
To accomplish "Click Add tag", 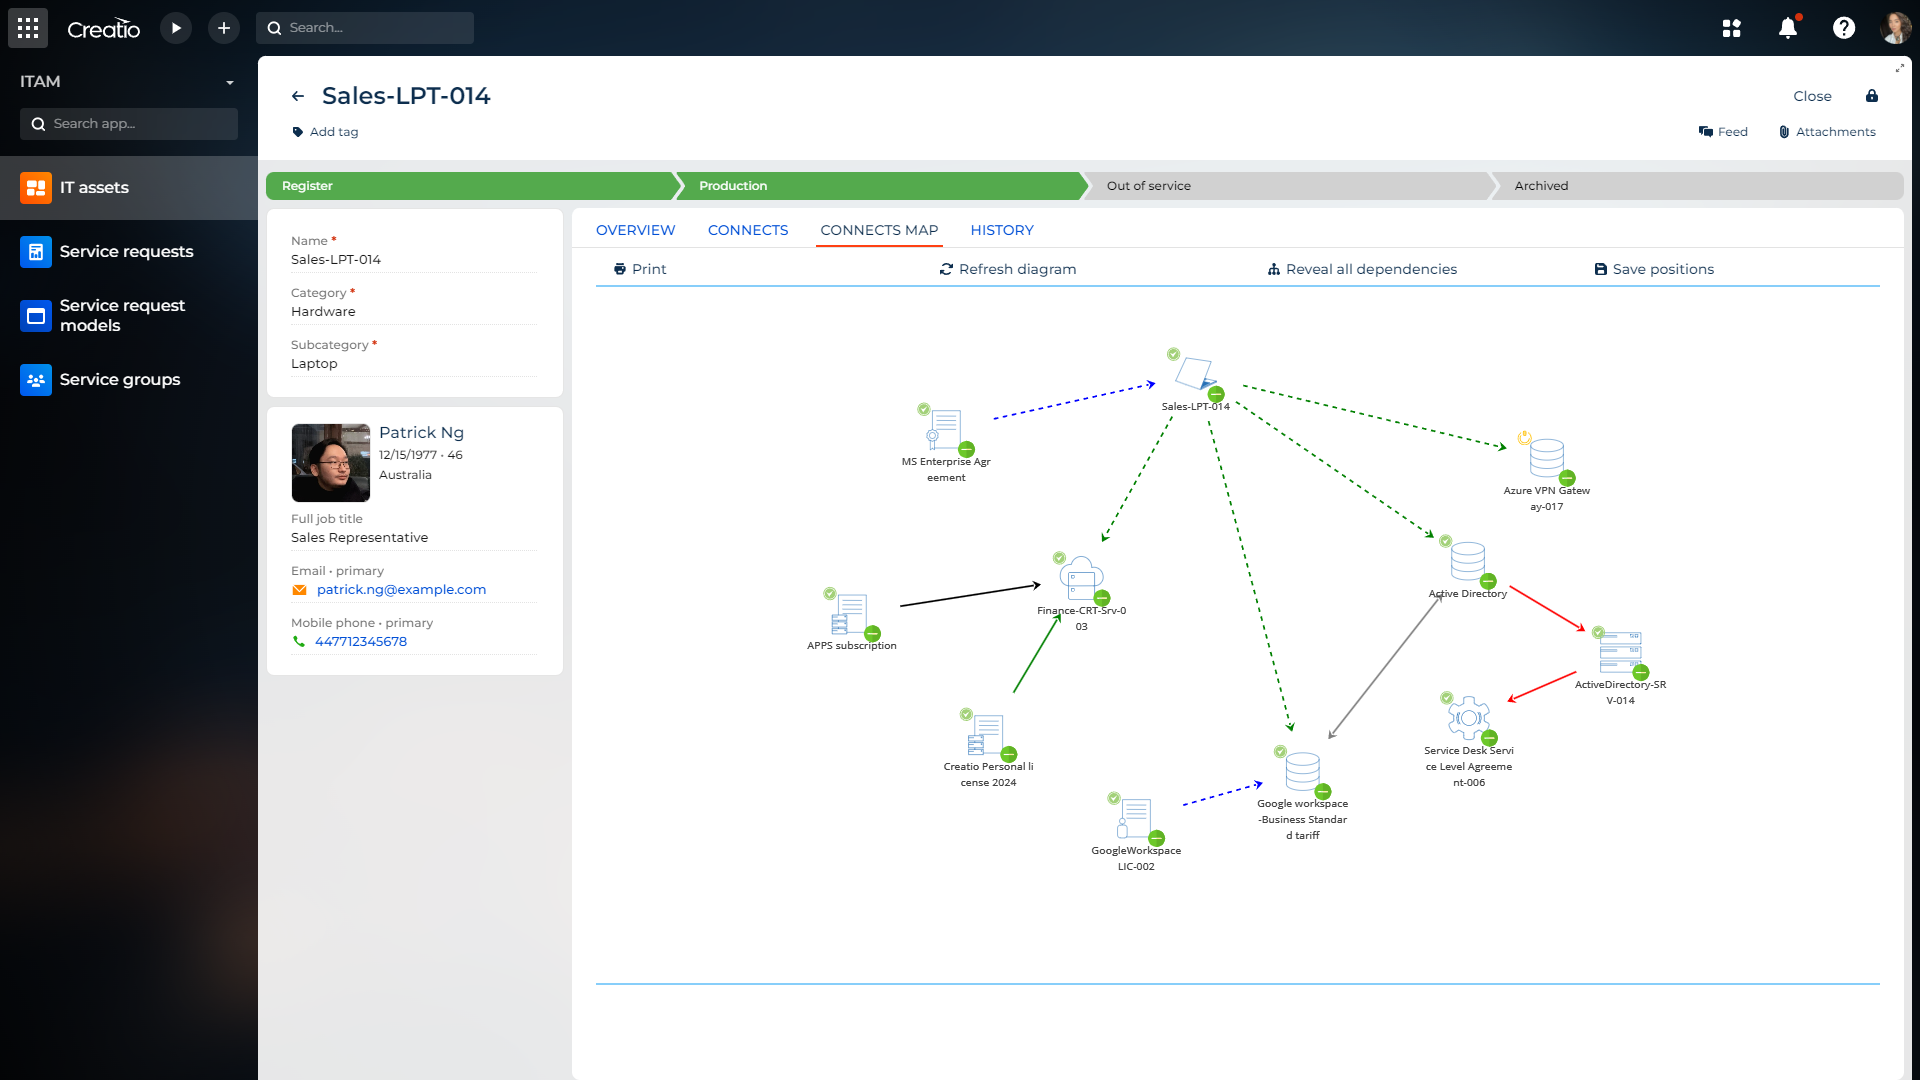I will [x=325, y=132].
